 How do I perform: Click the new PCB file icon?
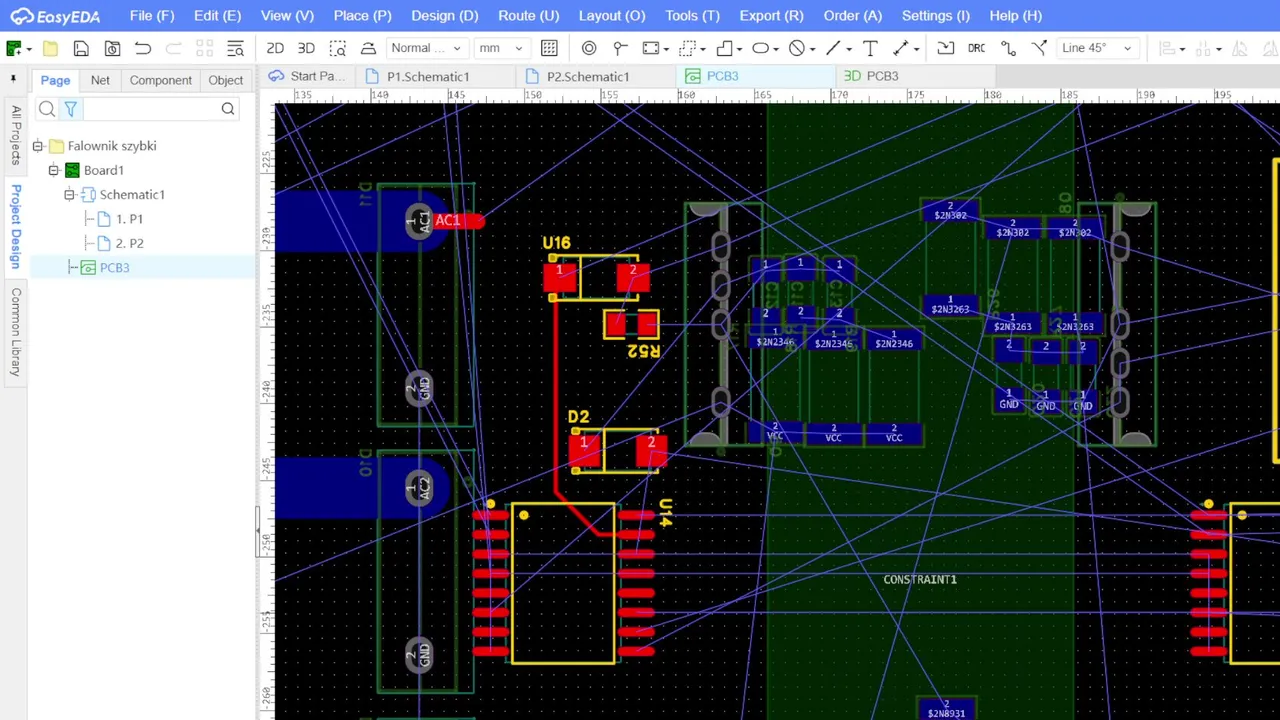coord(14,48)
